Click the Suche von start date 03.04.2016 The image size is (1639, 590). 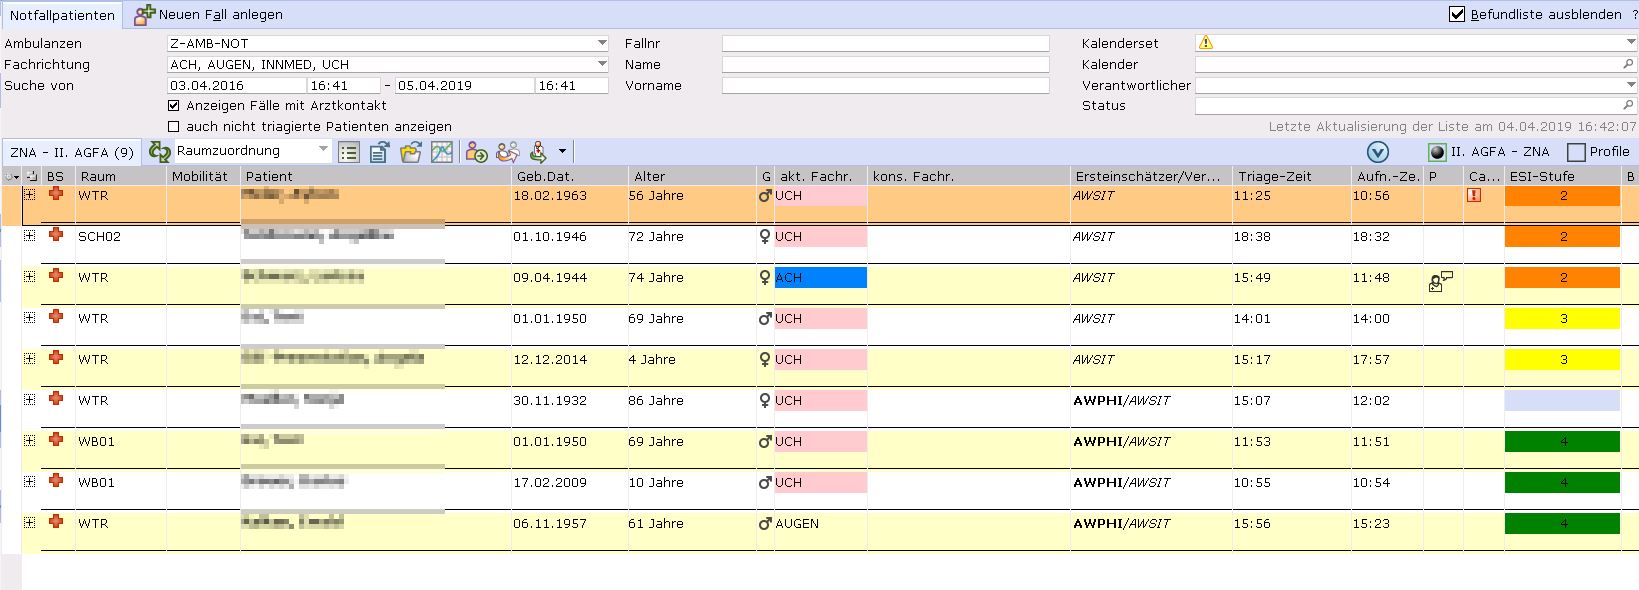point(237,85)
